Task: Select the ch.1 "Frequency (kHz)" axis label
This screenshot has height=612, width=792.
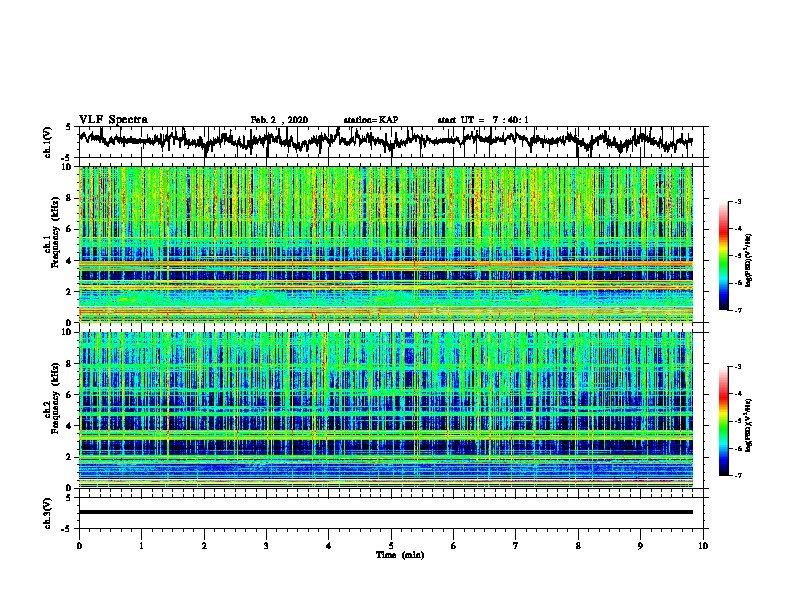Action: (55, 232)
